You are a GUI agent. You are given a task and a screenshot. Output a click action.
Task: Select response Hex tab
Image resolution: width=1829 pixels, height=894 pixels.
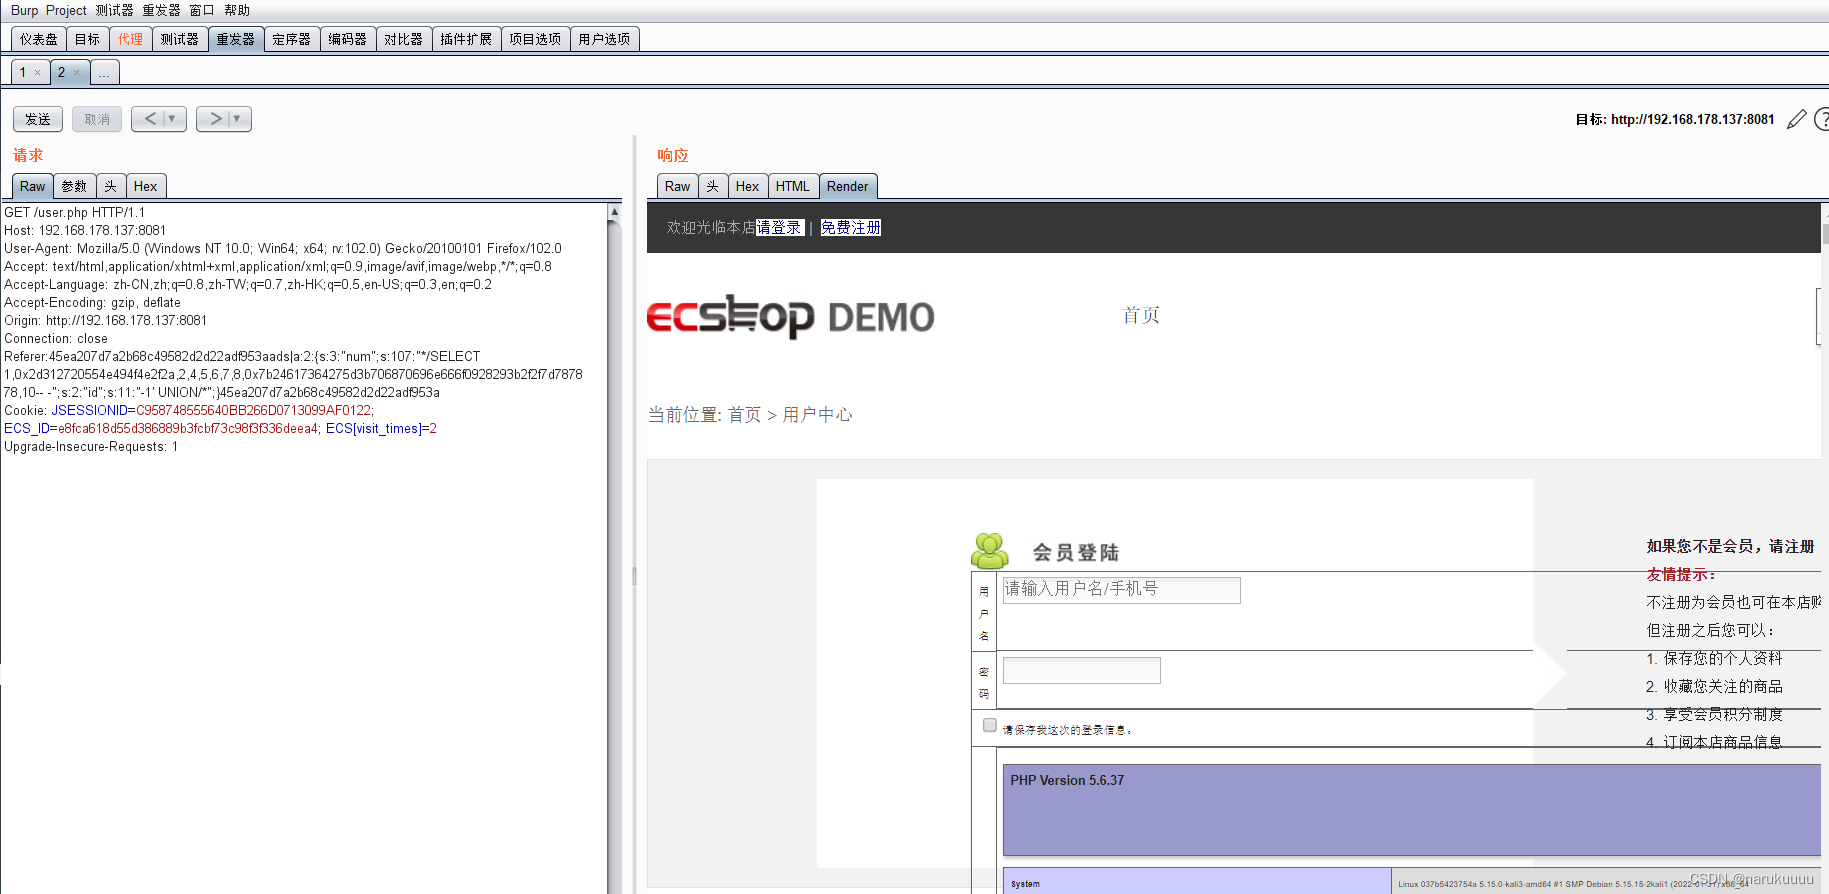(747, 186)
